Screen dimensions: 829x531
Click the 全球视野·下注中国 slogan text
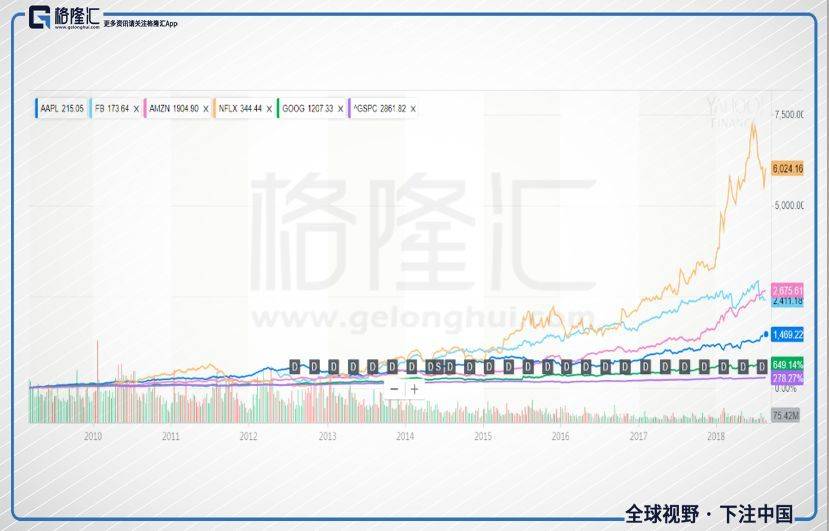[x=710, y=514]
